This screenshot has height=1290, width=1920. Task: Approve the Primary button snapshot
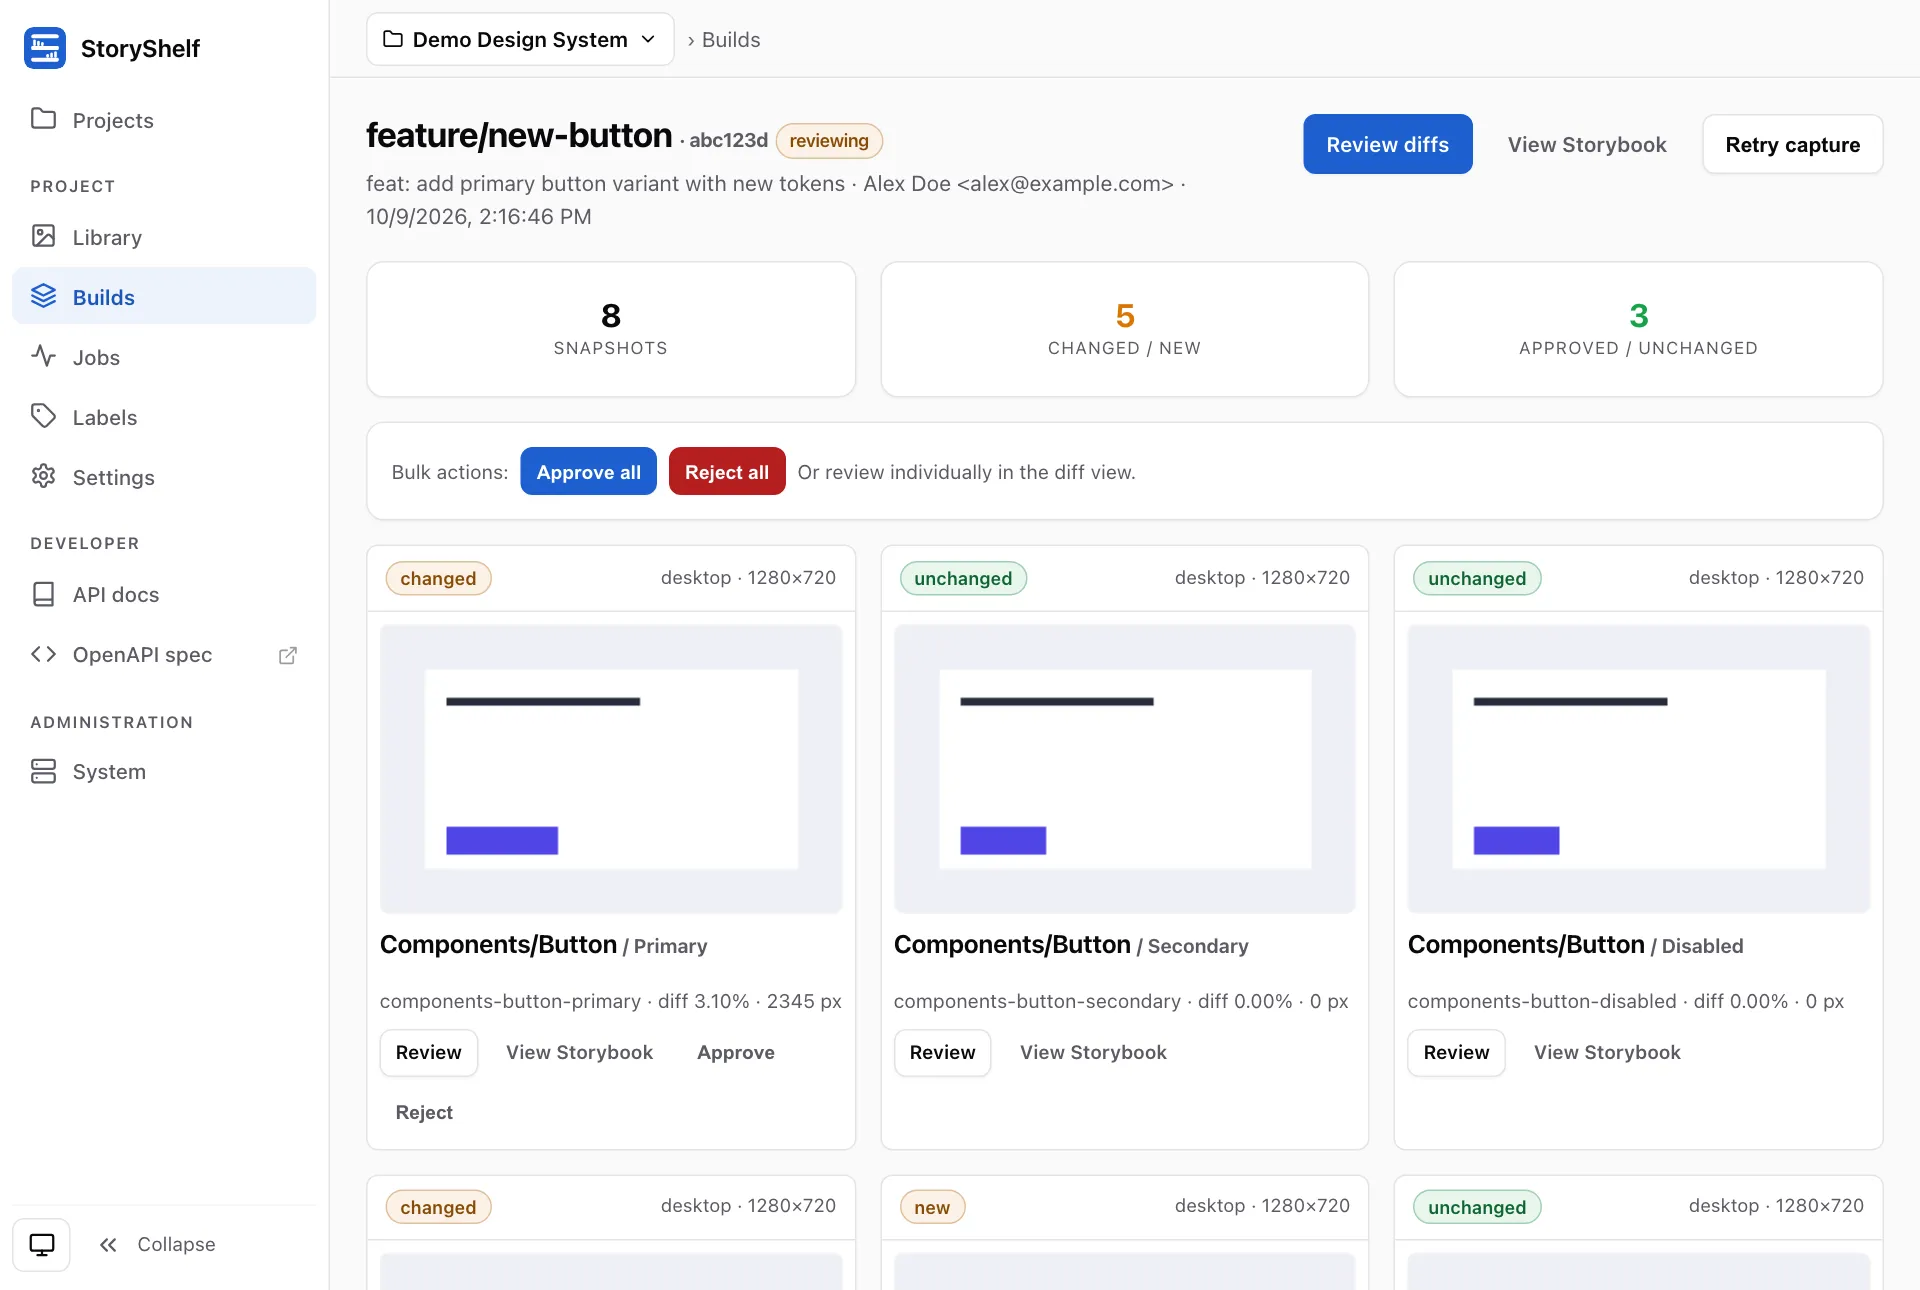click(x=736, y=1052)
